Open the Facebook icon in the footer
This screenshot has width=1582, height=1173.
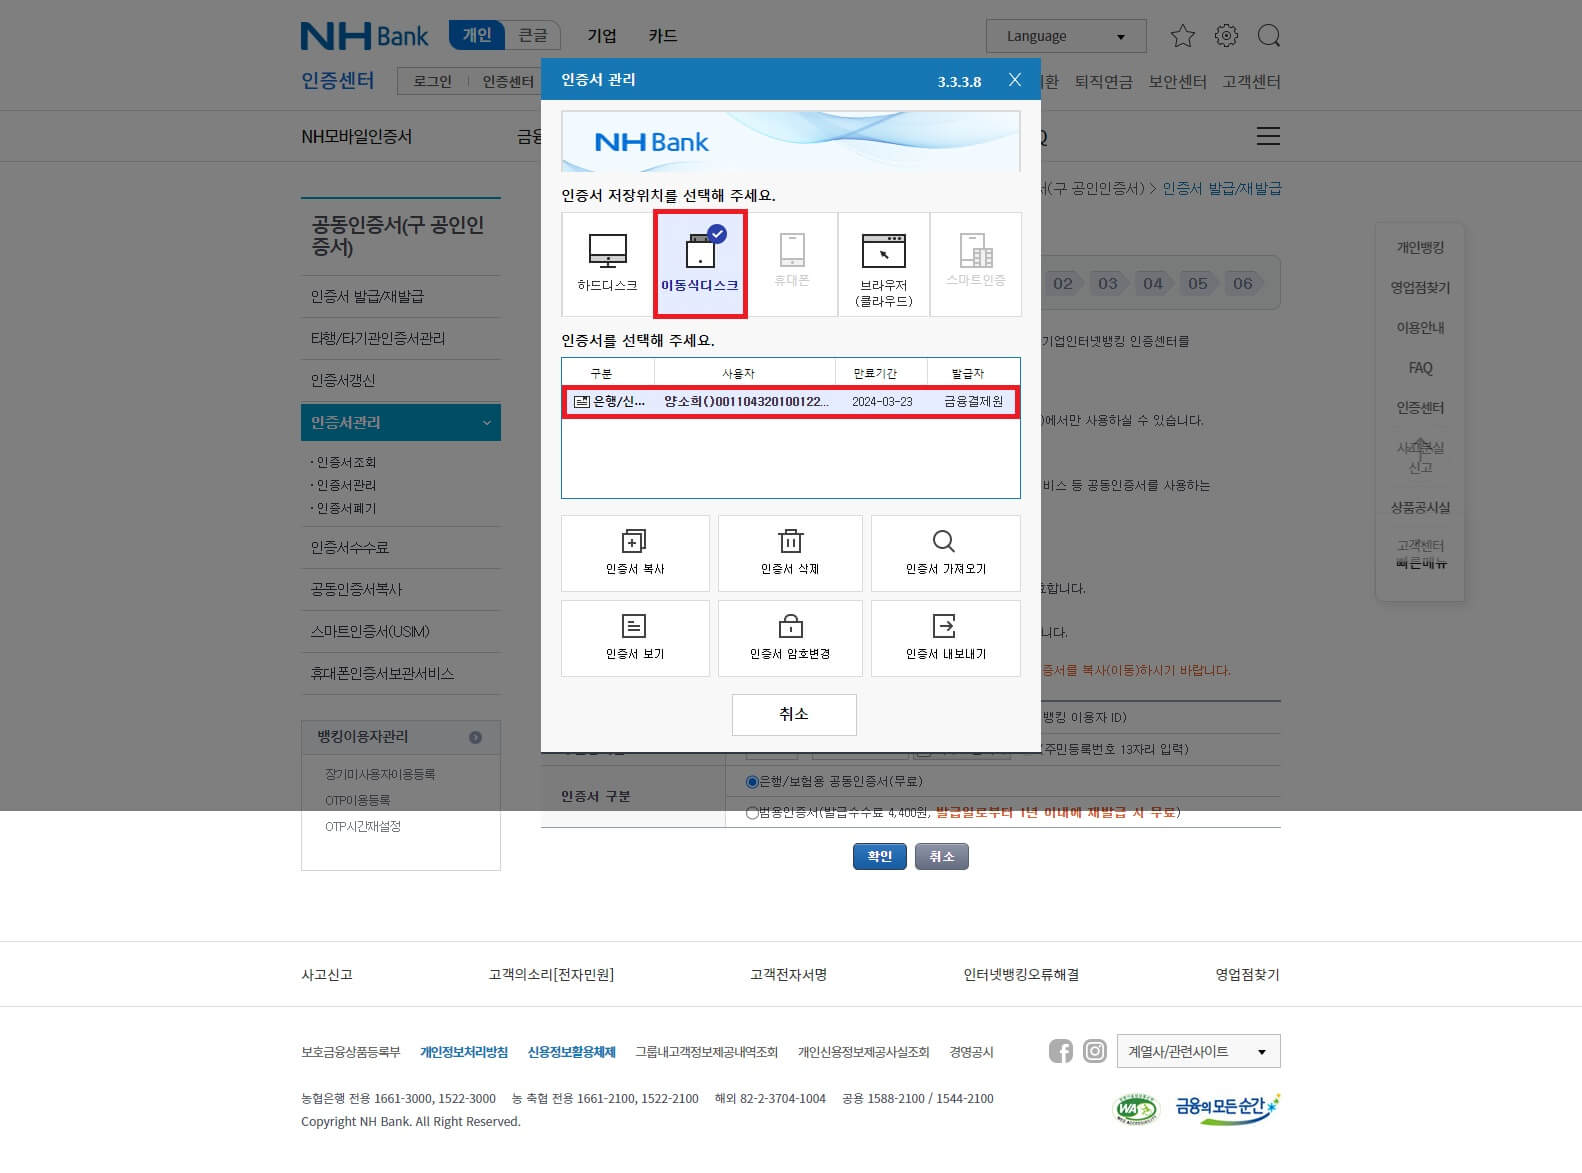pos(1061,1051)
